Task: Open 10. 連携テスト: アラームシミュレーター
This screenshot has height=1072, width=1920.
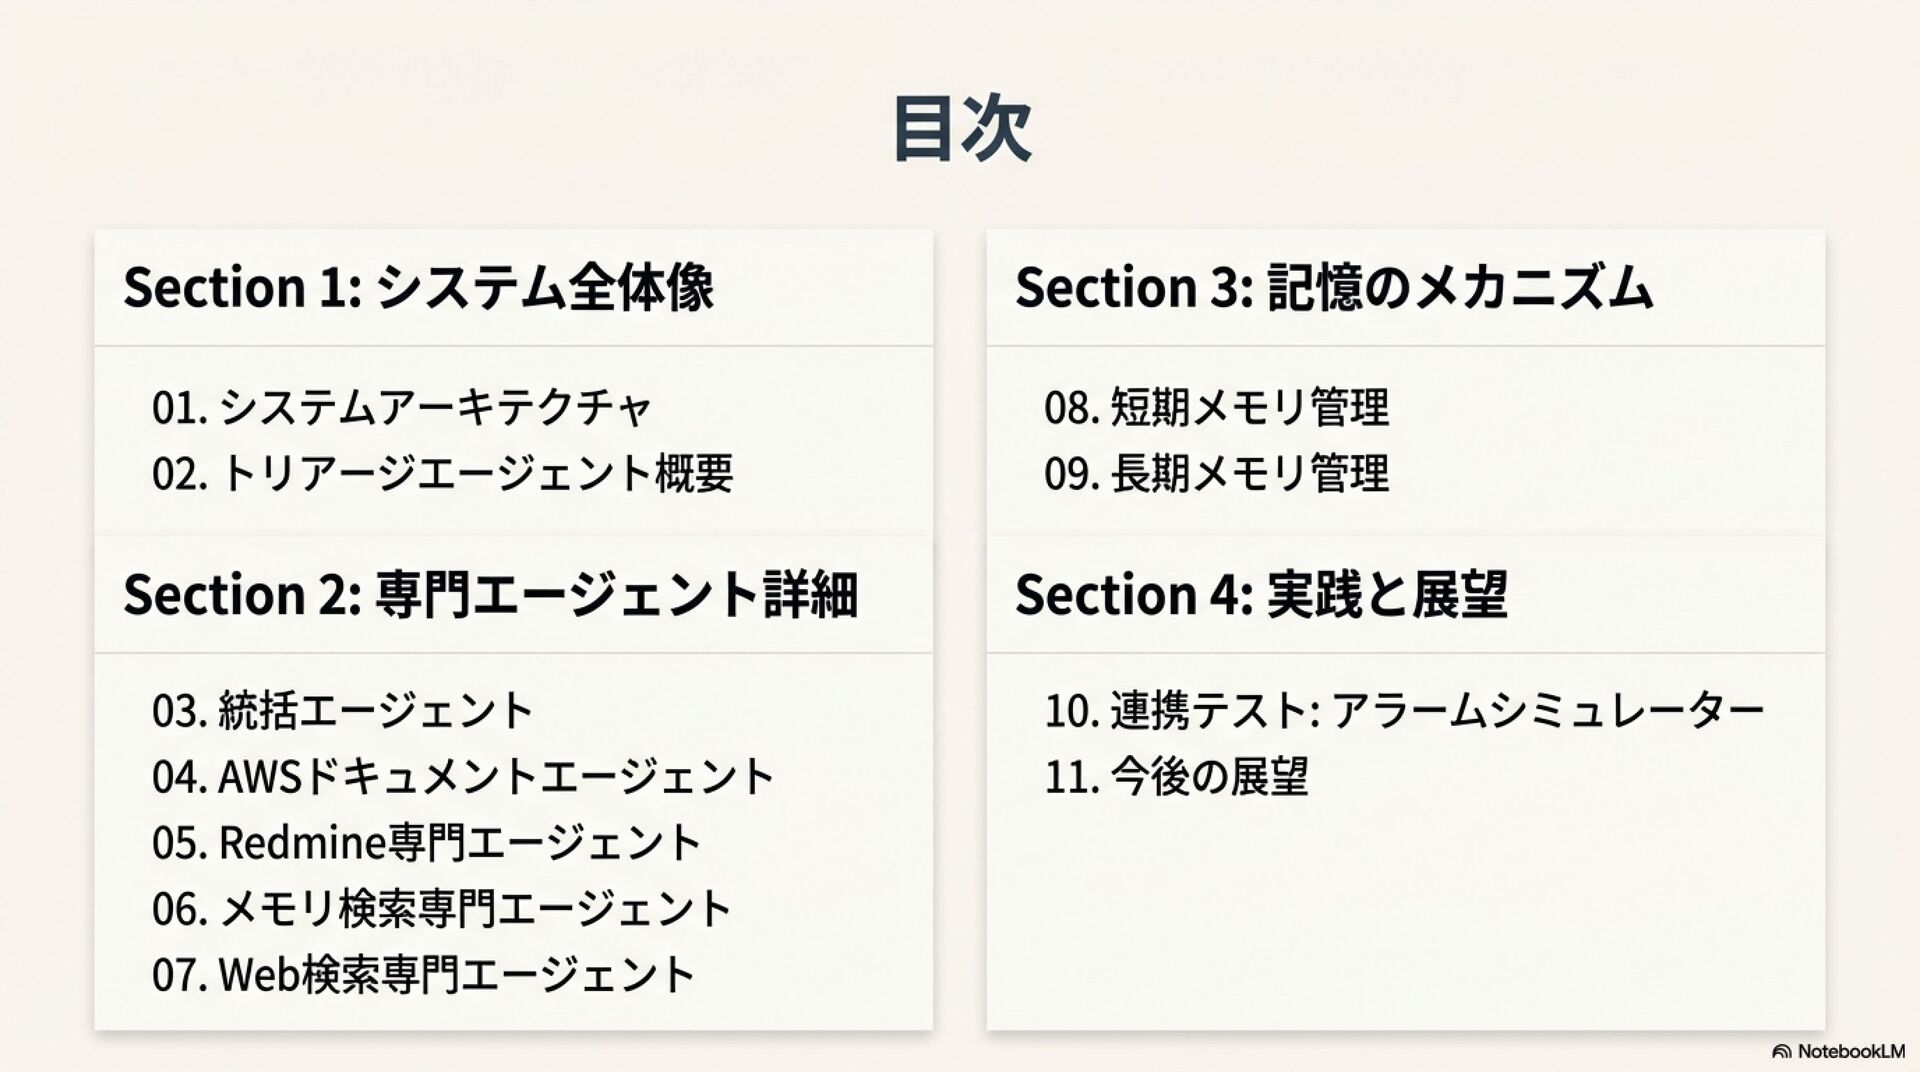Action: click(x=1403, y=710)
